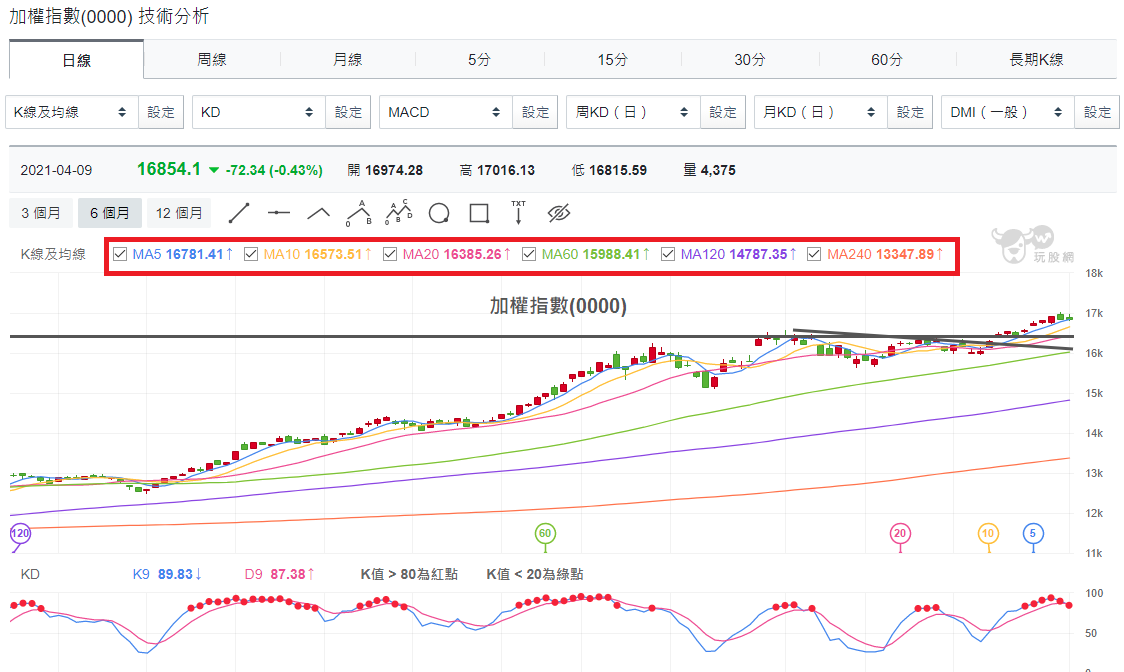Click the K9 value 89.83
This screenshot has height=672, width=1124.
[x=176, y=574]
